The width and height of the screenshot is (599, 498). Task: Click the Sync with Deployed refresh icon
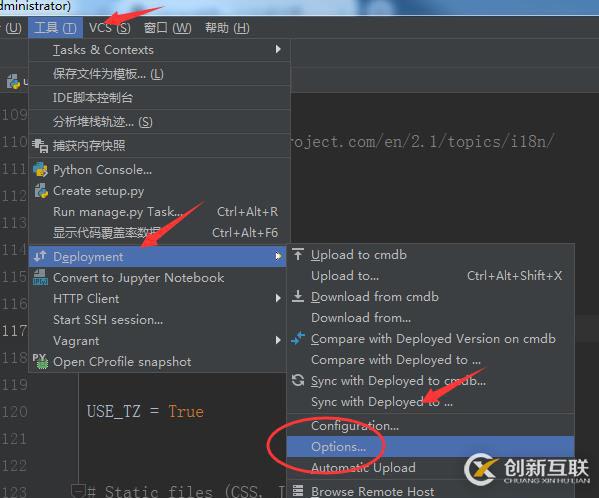pyautogui.click(x=298, y=380)
